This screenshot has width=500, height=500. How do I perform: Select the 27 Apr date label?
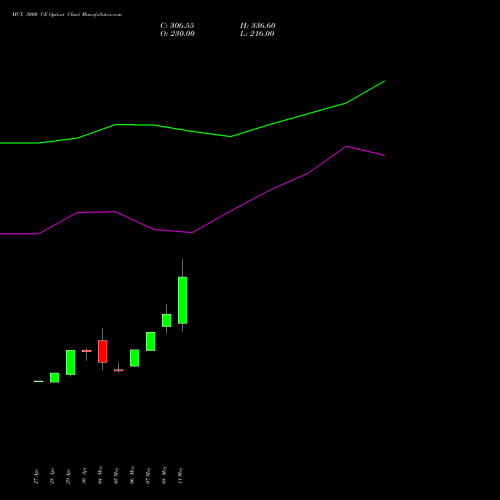click(x=36, y=476)
